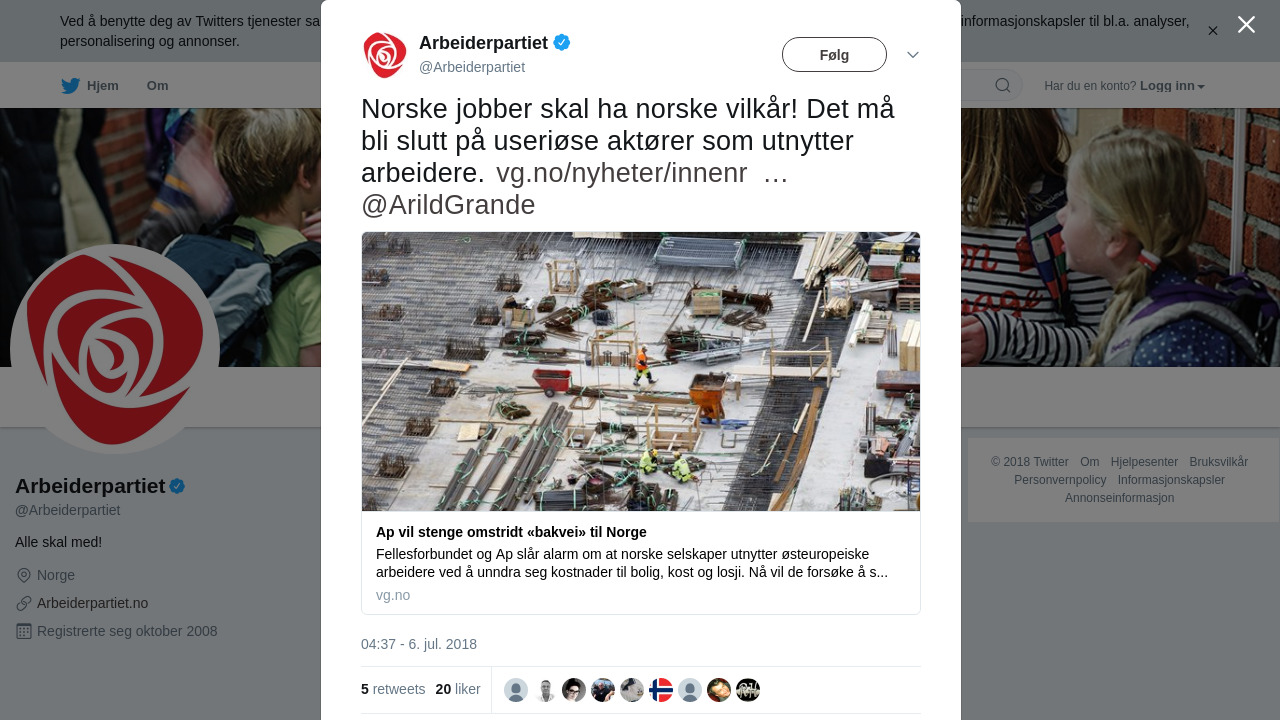View the 20 liker list
The height and width of the screenshot is (720, 1280).
click(x=458, y=689)
